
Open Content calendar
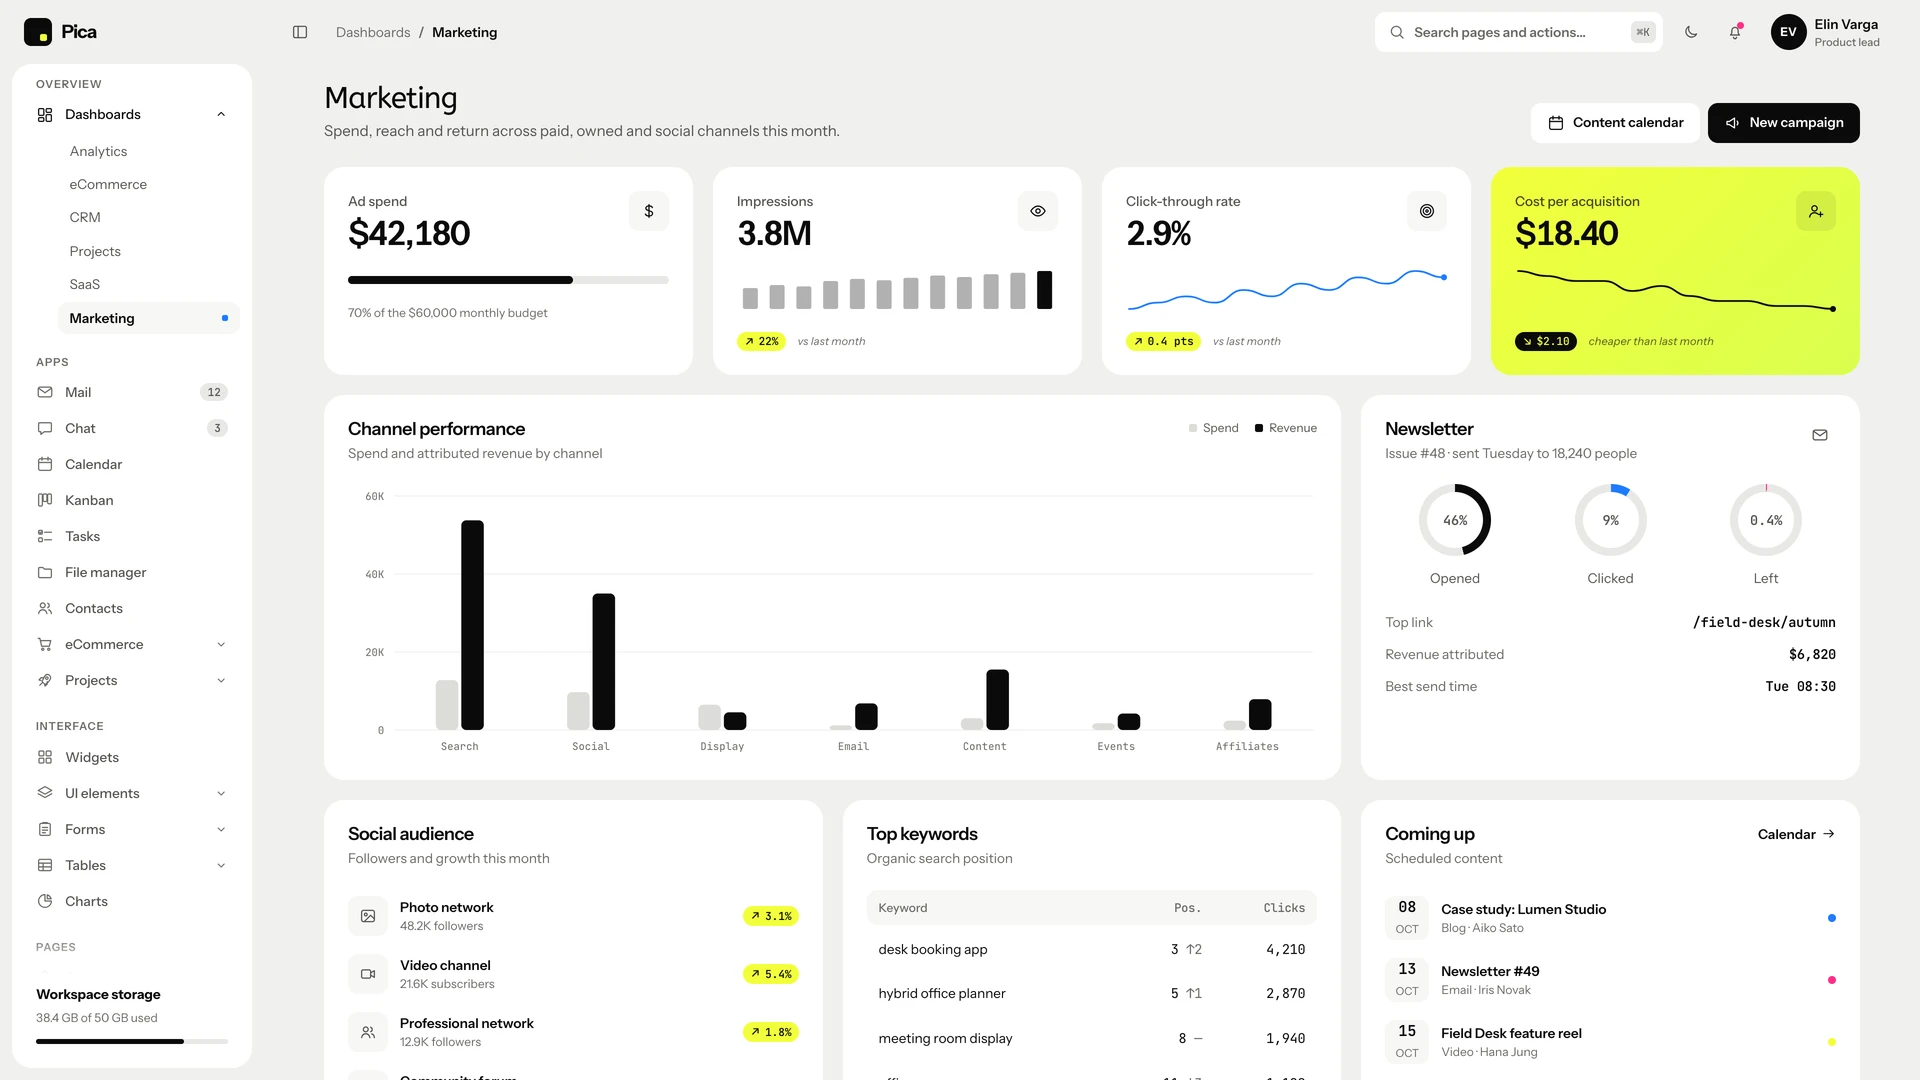click(1615, 123)
